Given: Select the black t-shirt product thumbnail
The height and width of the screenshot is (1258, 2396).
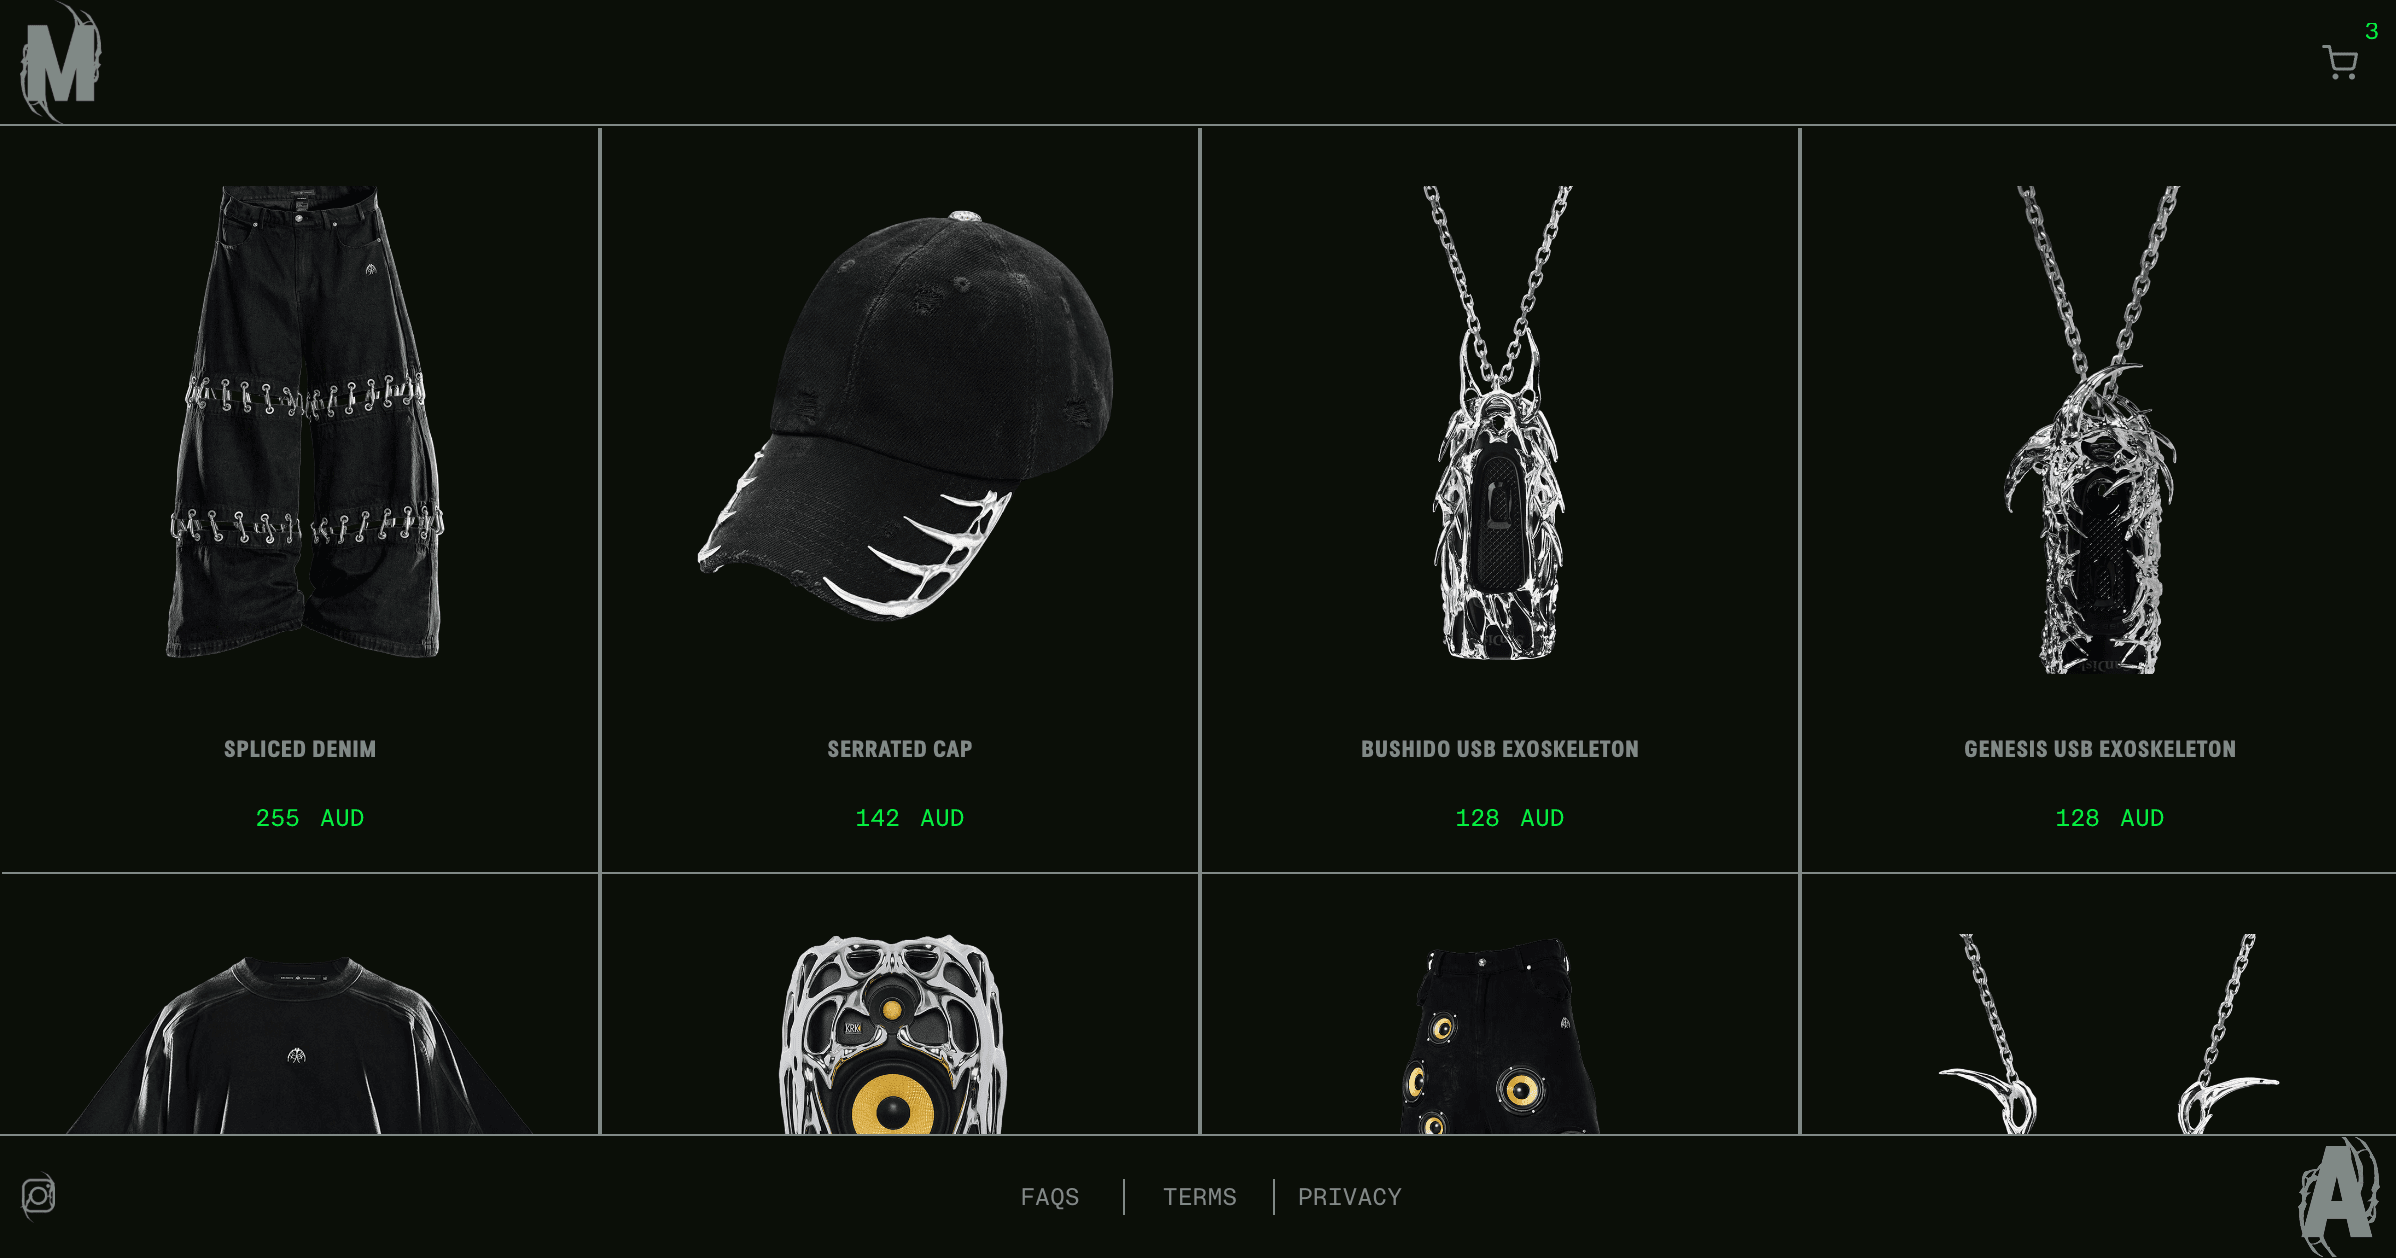Looking at the screenshot, I should coord(299,1044).
